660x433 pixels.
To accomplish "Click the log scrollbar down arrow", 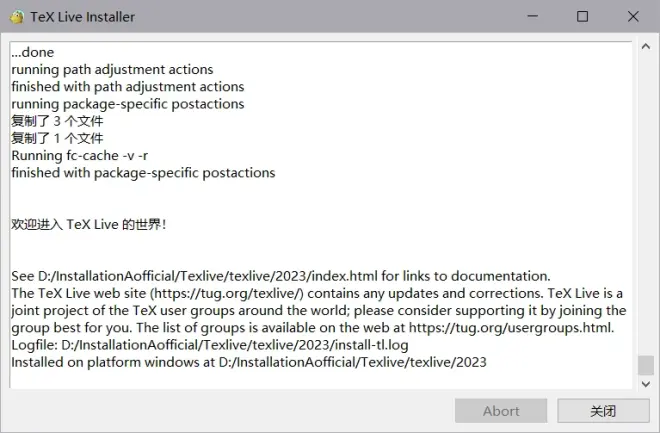I will pos(646,383).
